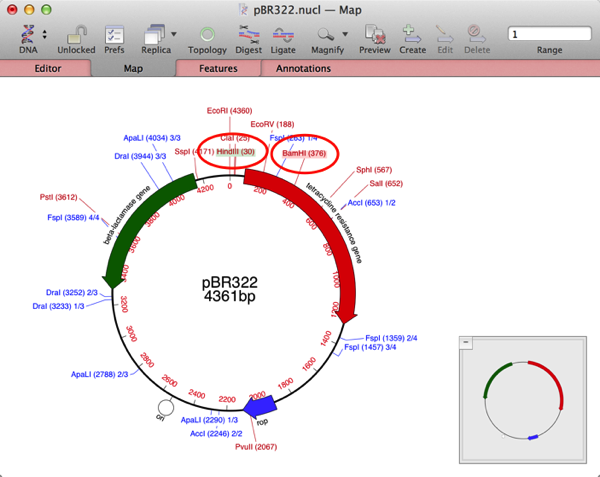The height and width of the screenshot is (477, 600).
Task: Go to the Annotations tab
Action: coord(303,69)
